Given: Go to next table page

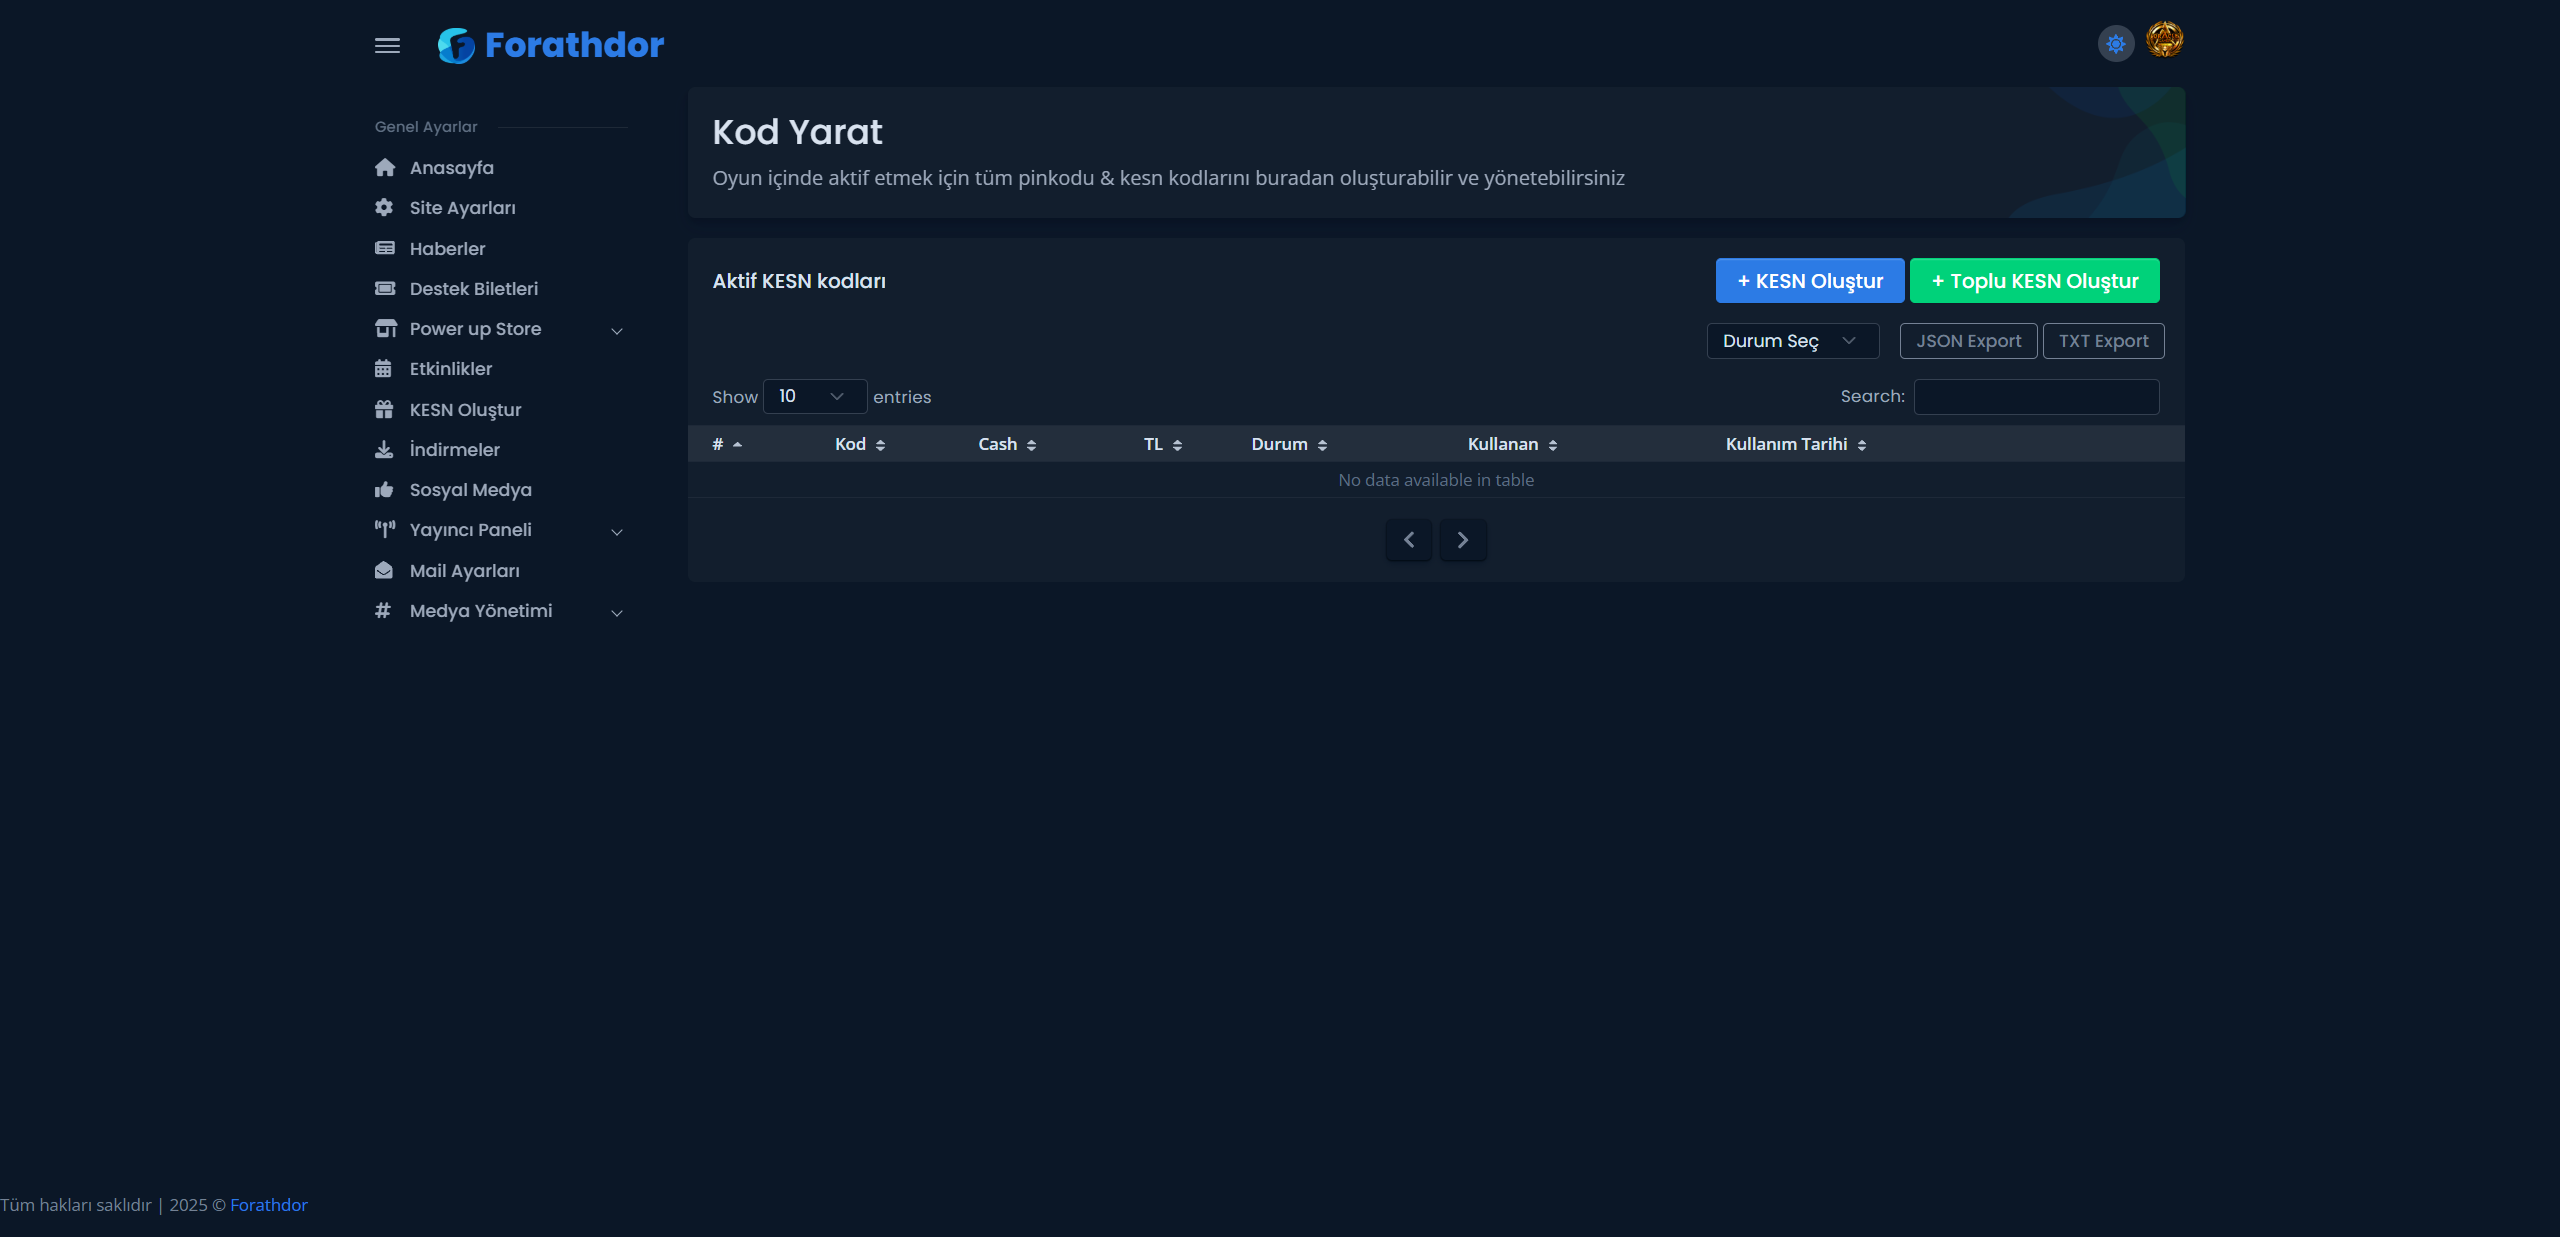Looking at the screenshot, I should 1463,540.
